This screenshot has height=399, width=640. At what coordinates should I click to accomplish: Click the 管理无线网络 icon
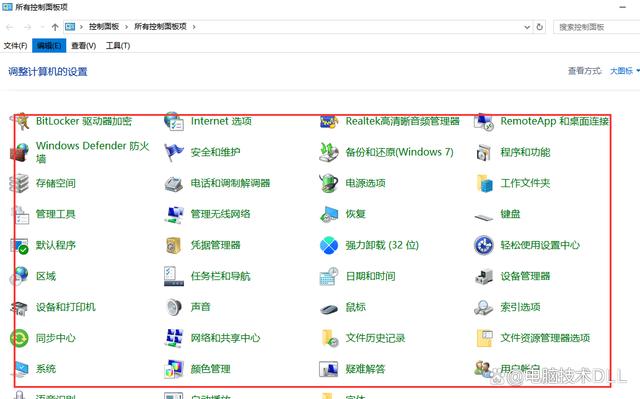(174, 214)
